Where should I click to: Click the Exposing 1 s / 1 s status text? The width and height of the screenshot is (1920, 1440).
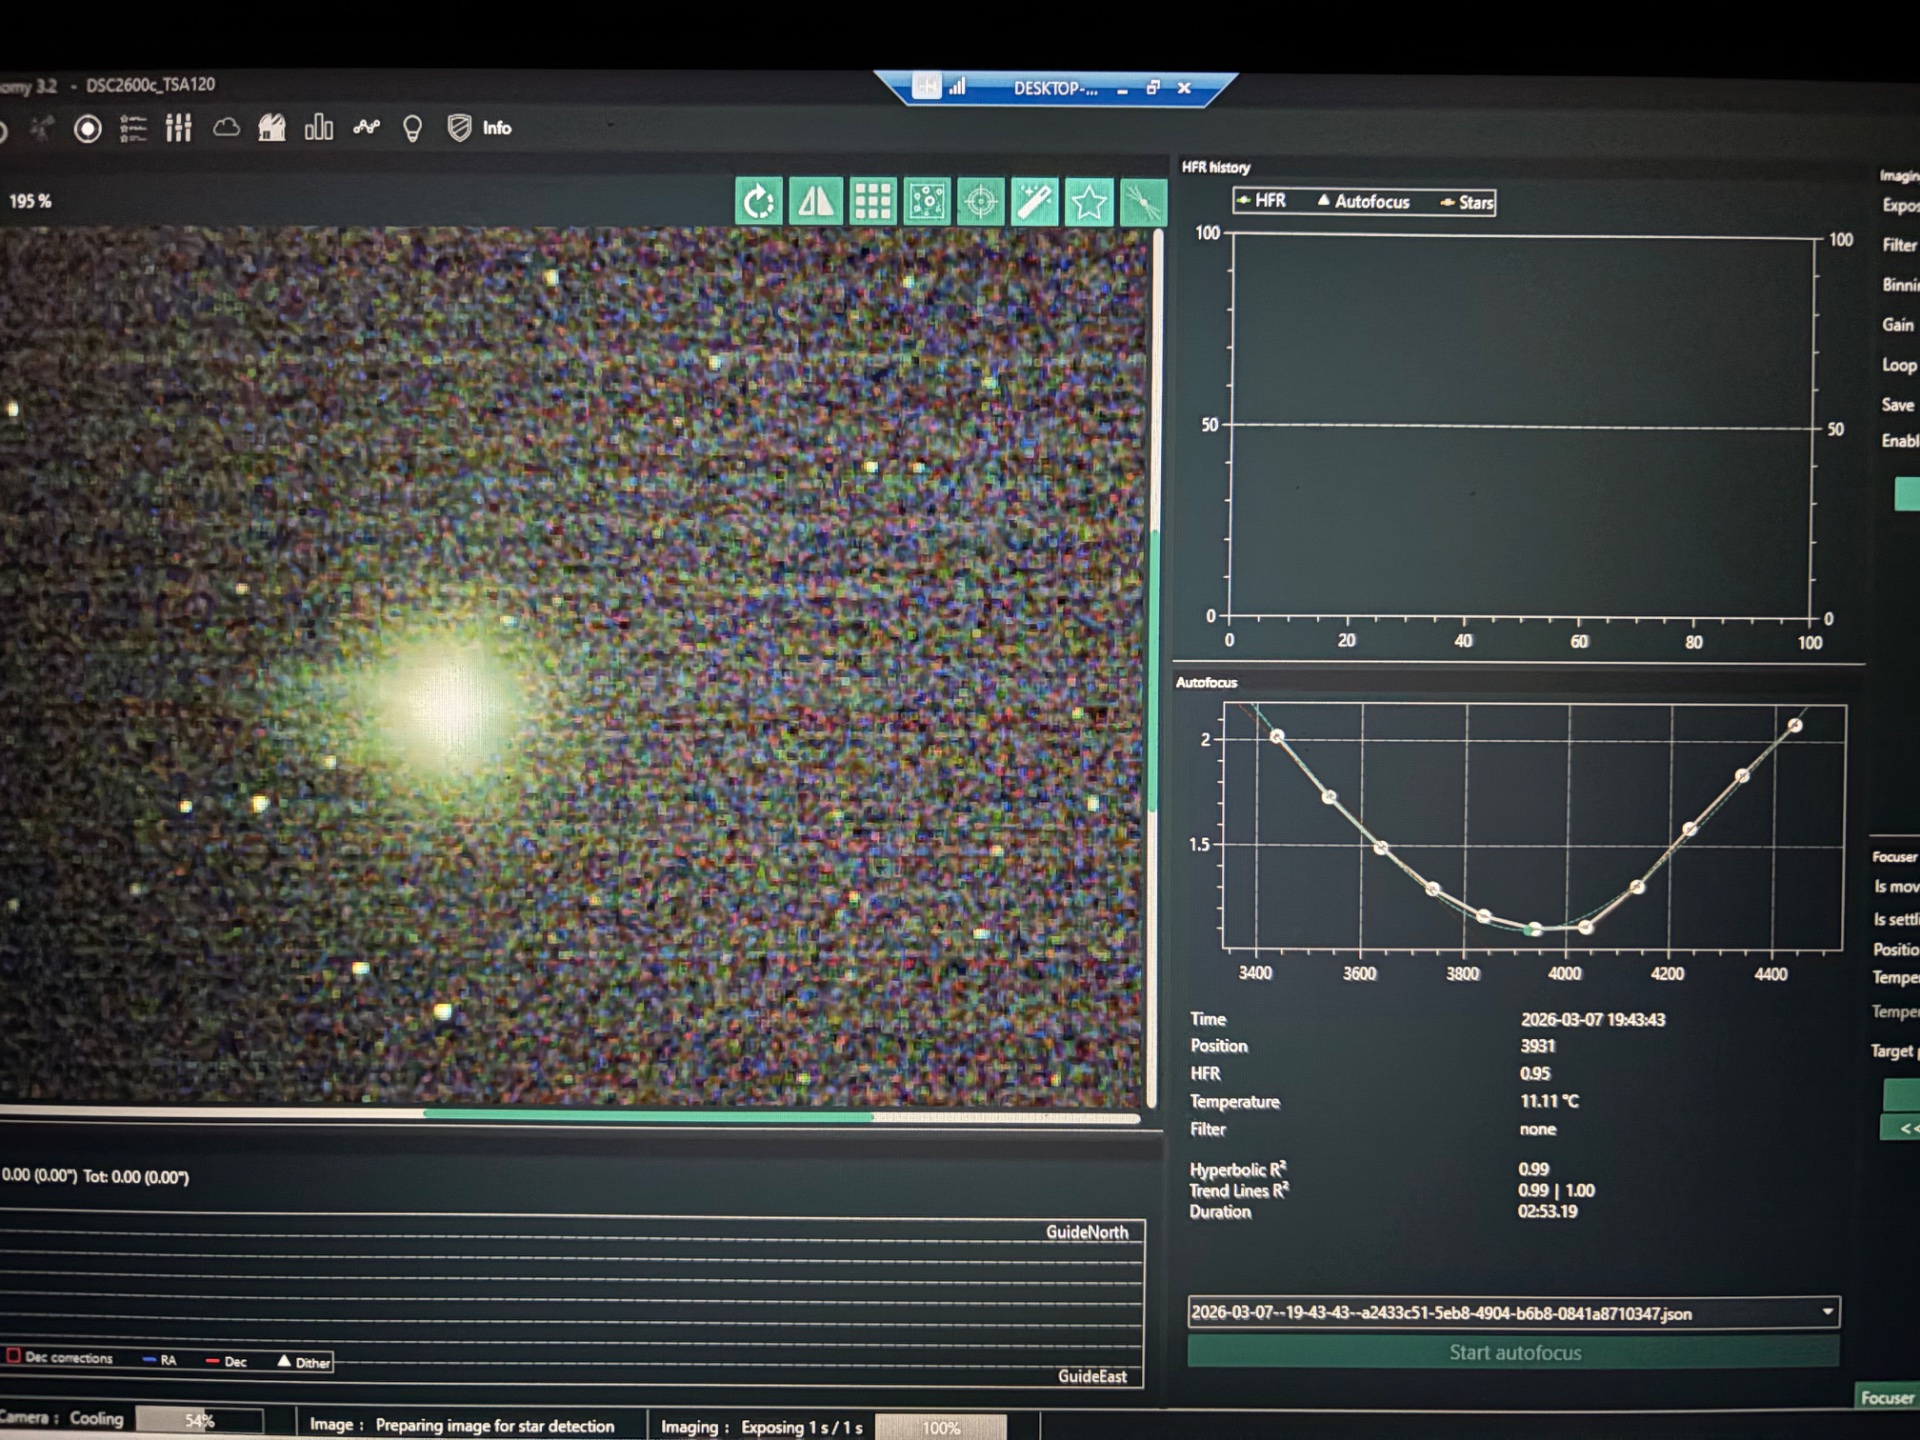(x=801, y=1427)
